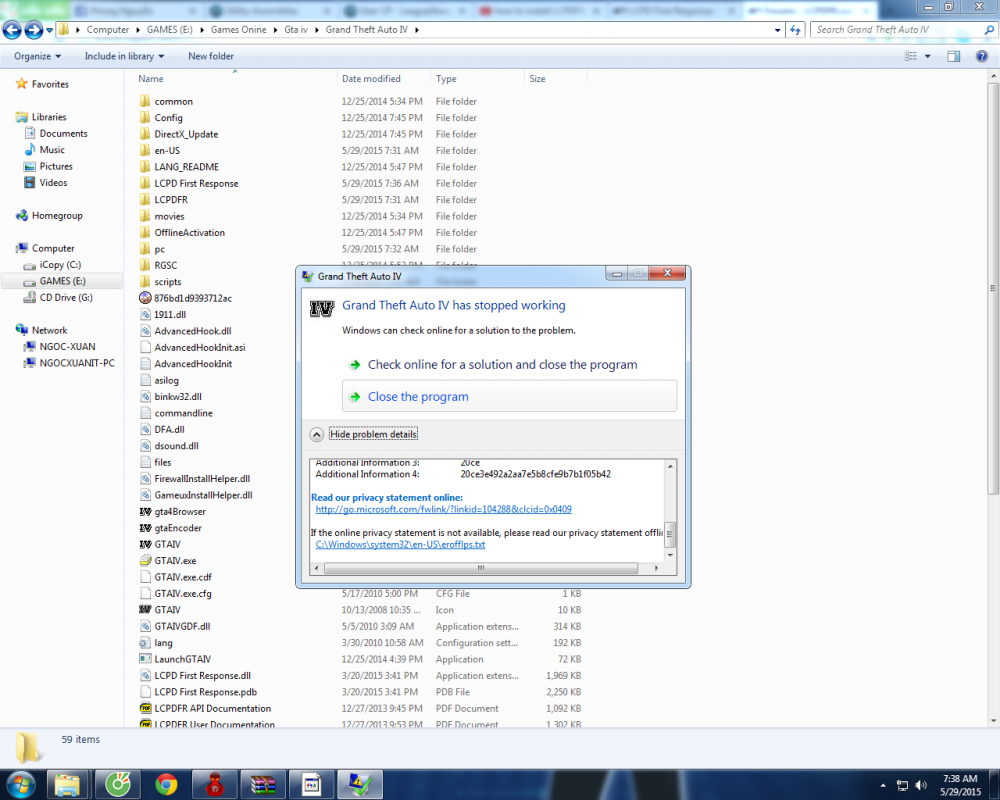Click the Search Grand Theft Auto IV field

[899, 30]
